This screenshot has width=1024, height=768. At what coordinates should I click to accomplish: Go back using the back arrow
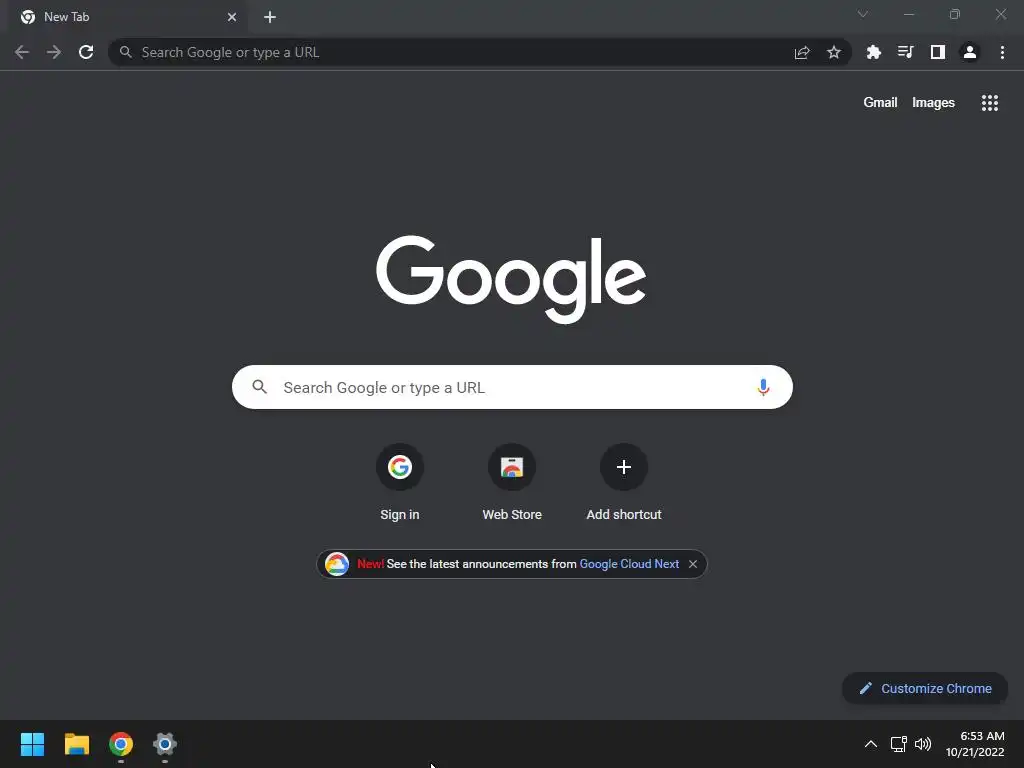(x=22, y=52)
